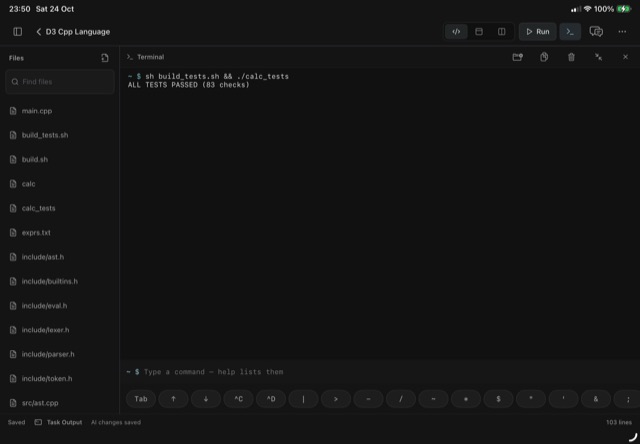Tap the down arrow history key

click(x=206, y=399)
